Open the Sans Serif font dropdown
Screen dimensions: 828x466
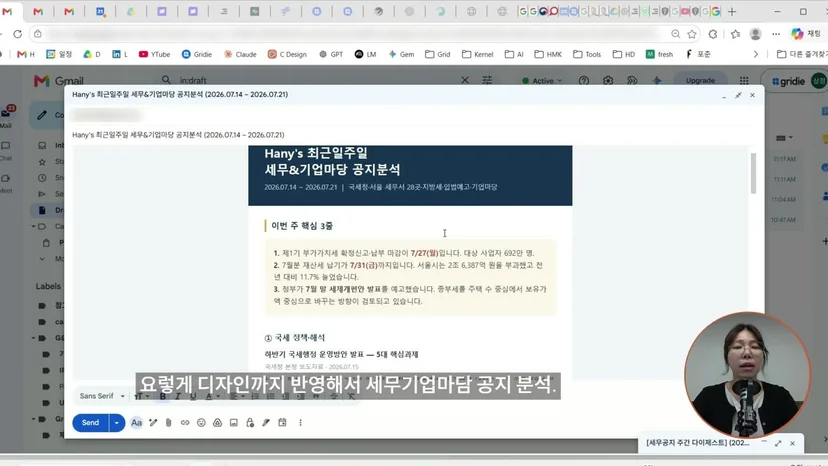click(102, 396)
